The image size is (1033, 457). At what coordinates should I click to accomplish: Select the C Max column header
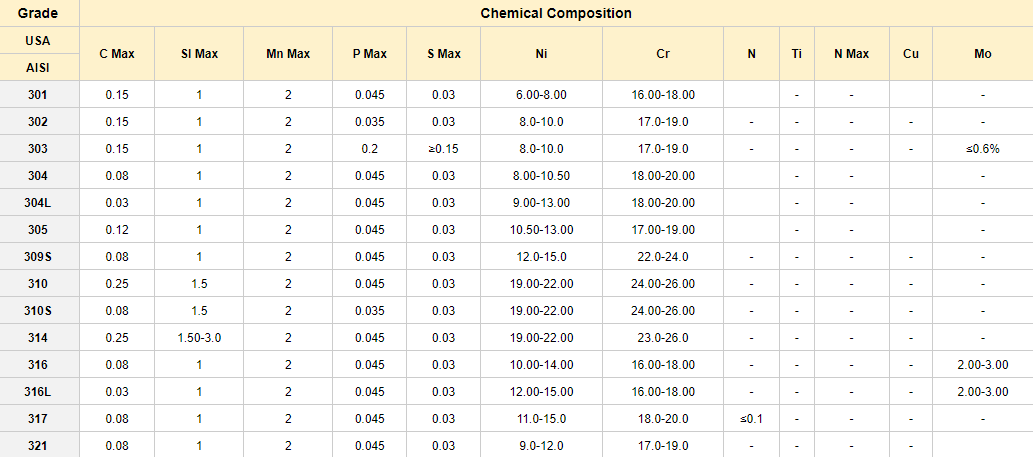117,54
